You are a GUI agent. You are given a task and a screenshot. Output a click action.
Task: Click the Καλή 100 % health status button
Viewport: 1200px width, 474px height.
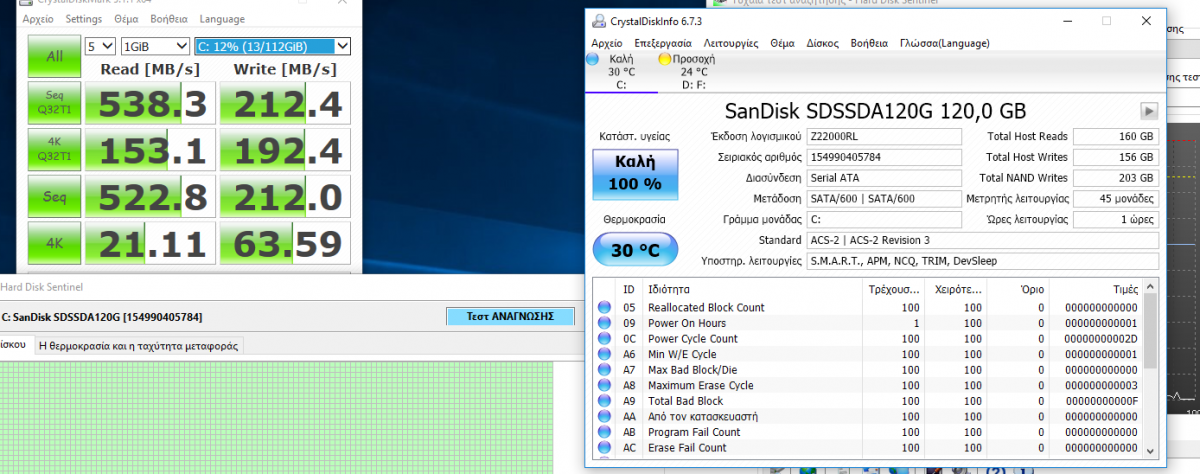[635, 174]
